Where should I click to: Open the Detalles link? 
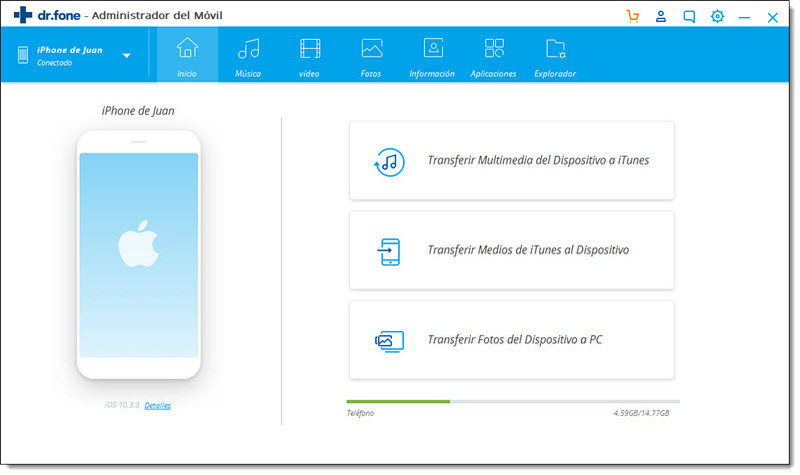click(x=158, y=406)
